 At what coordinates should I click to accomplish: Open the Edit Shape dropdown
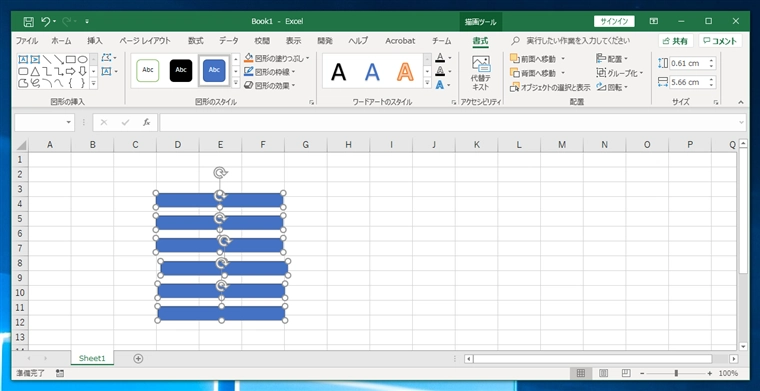click(x=110, y=58)
